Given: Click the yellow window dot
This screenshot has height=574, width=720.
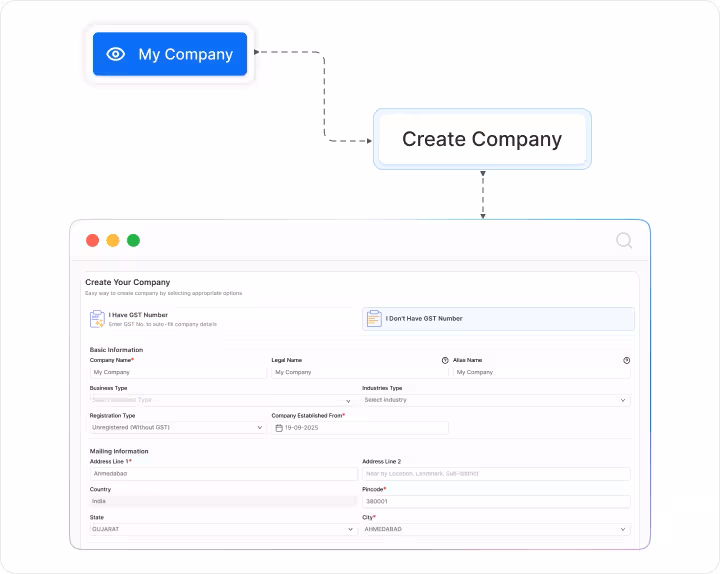Looking at the screenshot, I should point(113,240).
